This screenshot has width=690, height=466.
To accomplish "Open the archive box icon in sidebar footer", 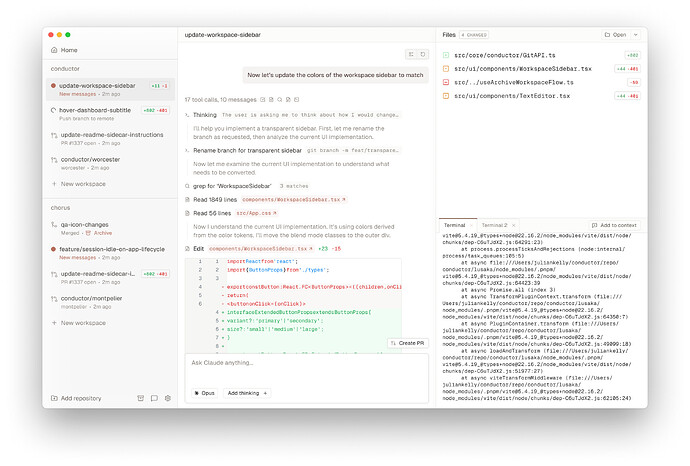I will coord(140,398).
